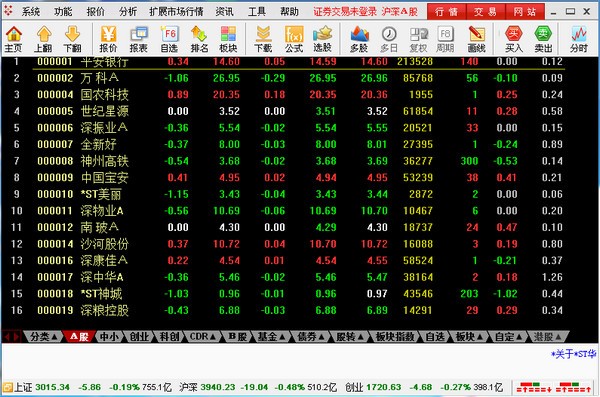
Task: Switch to the 科创 tab
Action: pyautogui.click(x=169, y=337)
